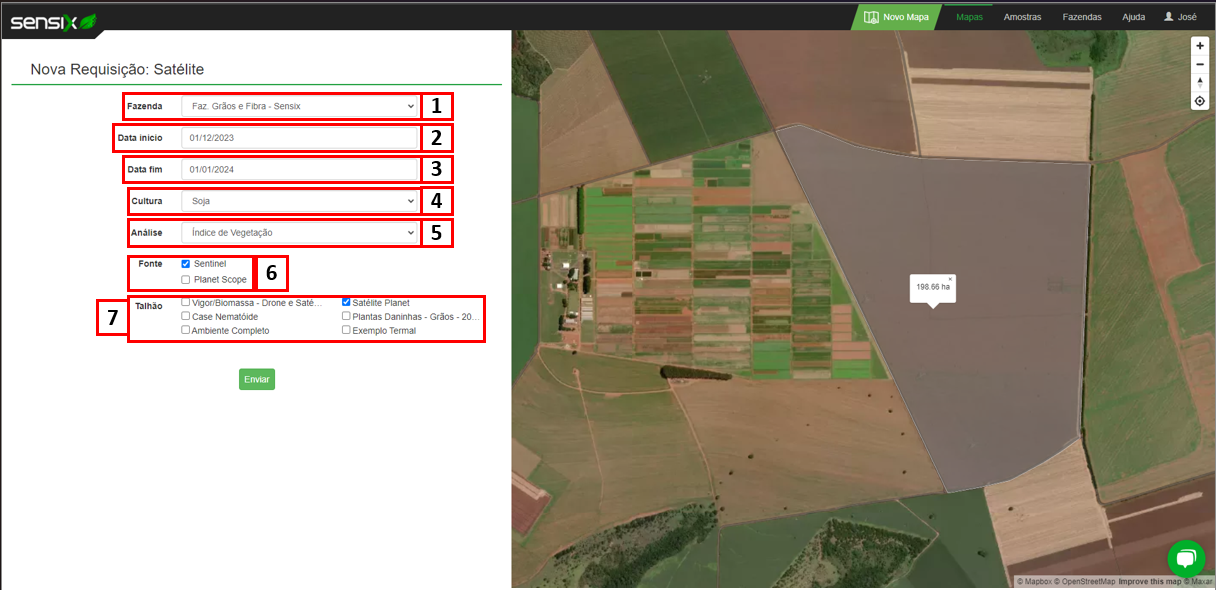Screen dimensions: 1216x590
Task: Close the 198.66 ha map popup
Action: pyautogui.click(x=950, y=279)
